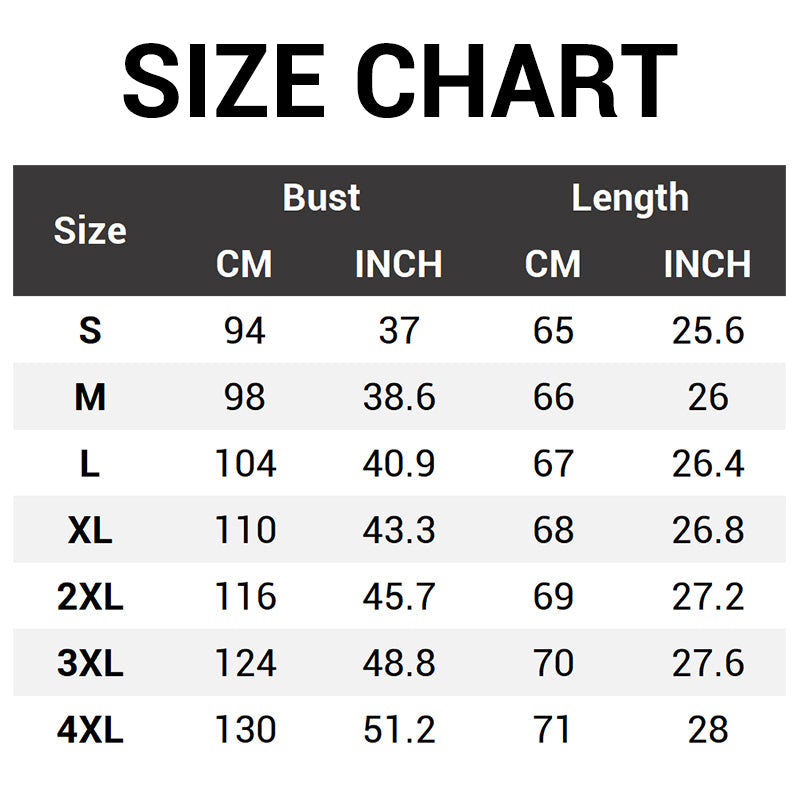Select the M size row label
Image resolution: width=800 pixels, height=800 pixels.
[x=90, y=398]
